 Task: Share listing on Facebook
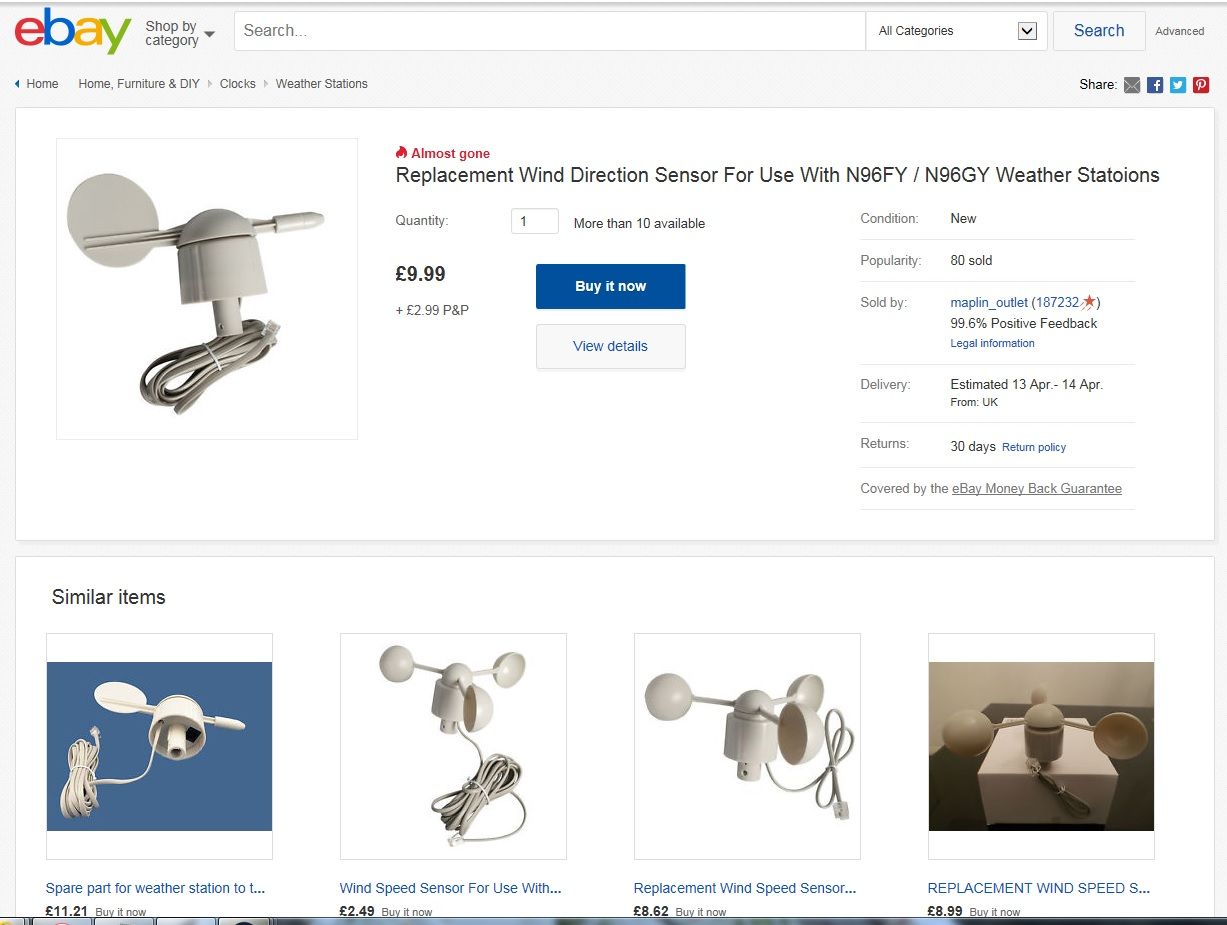tap(1155, 85)
